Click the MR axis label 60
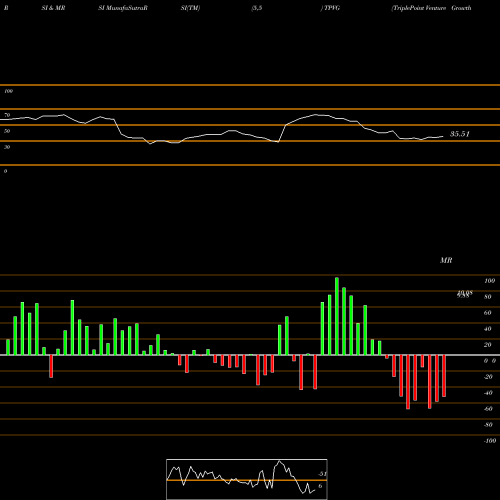Screen dimensions: 500x500 coord(488,313)
